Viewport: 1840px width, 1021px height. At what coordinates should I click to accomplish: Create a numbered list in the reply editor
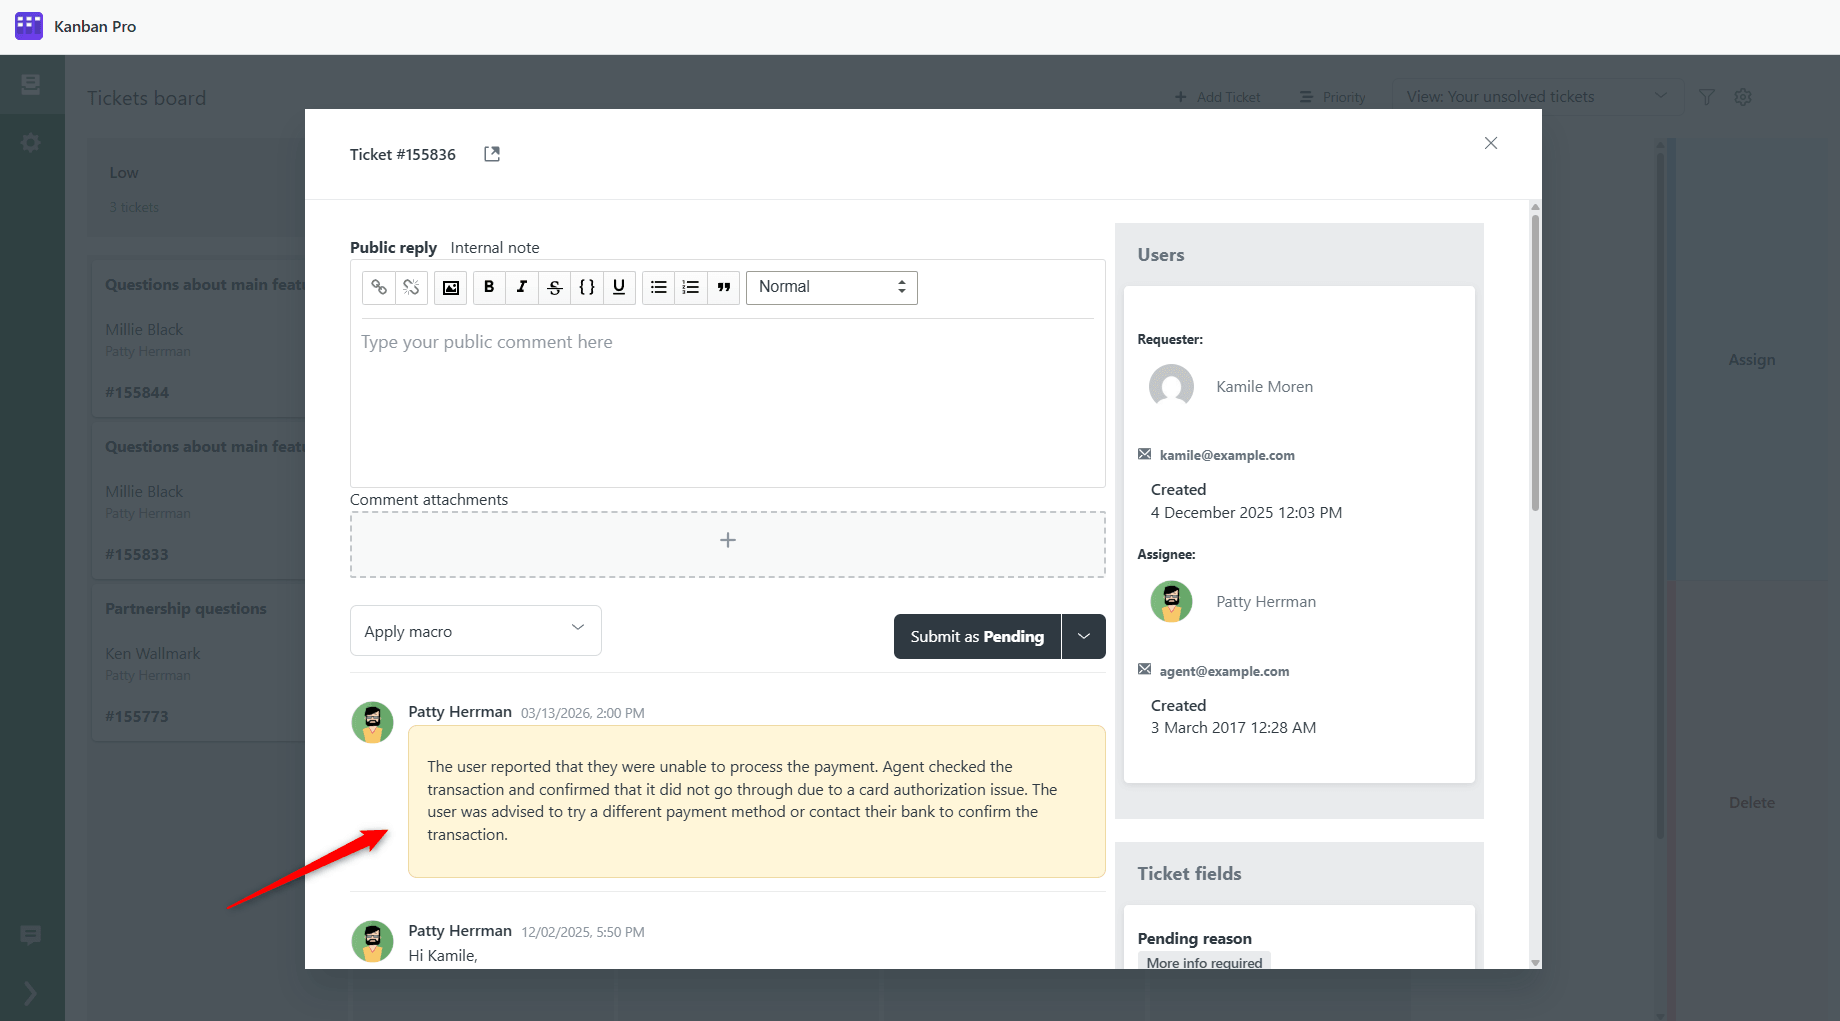tap(690, 287)
